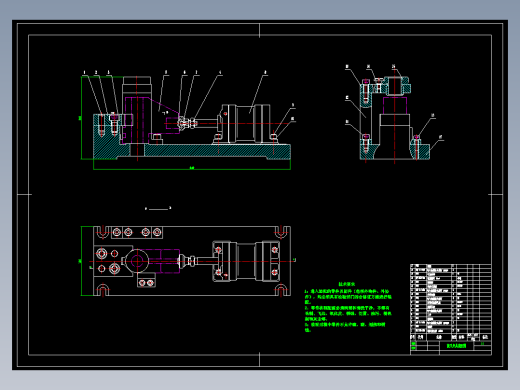Select the cylinder body in the top view
Viewport: 520px width, 390px height.
(x=246, y=261)
